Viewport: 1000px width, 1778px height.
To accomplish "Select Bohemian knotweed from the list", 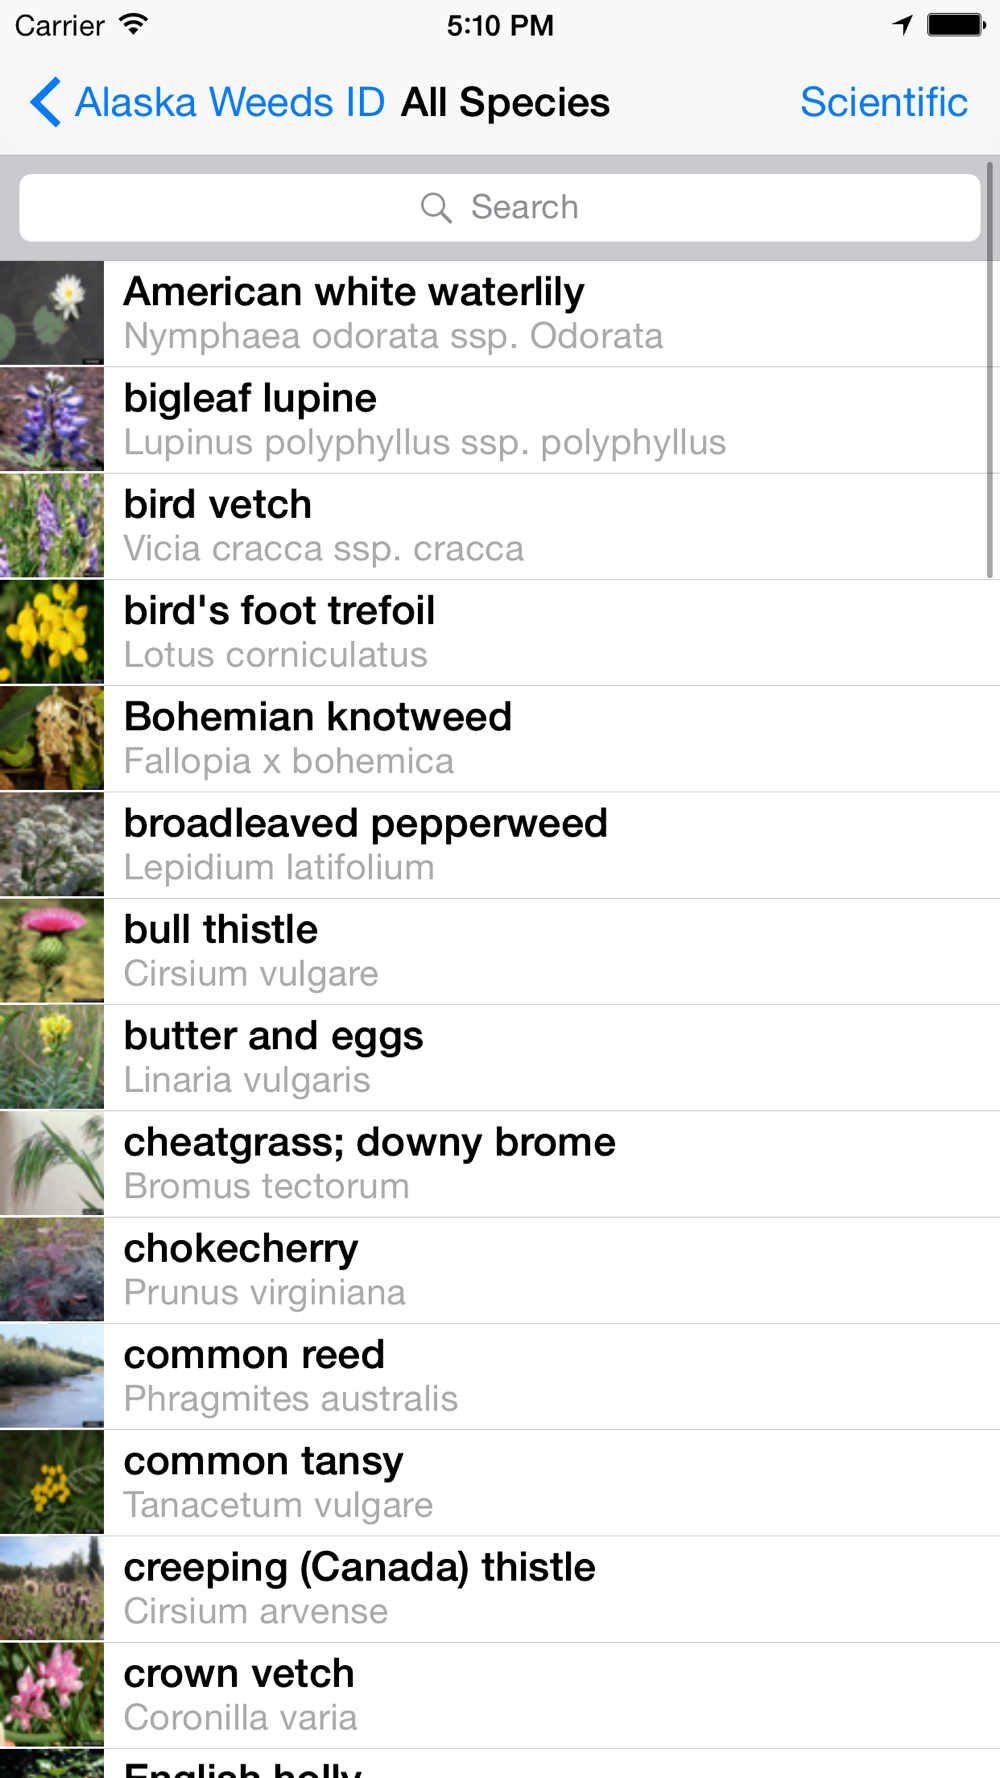I will (500, 739).
